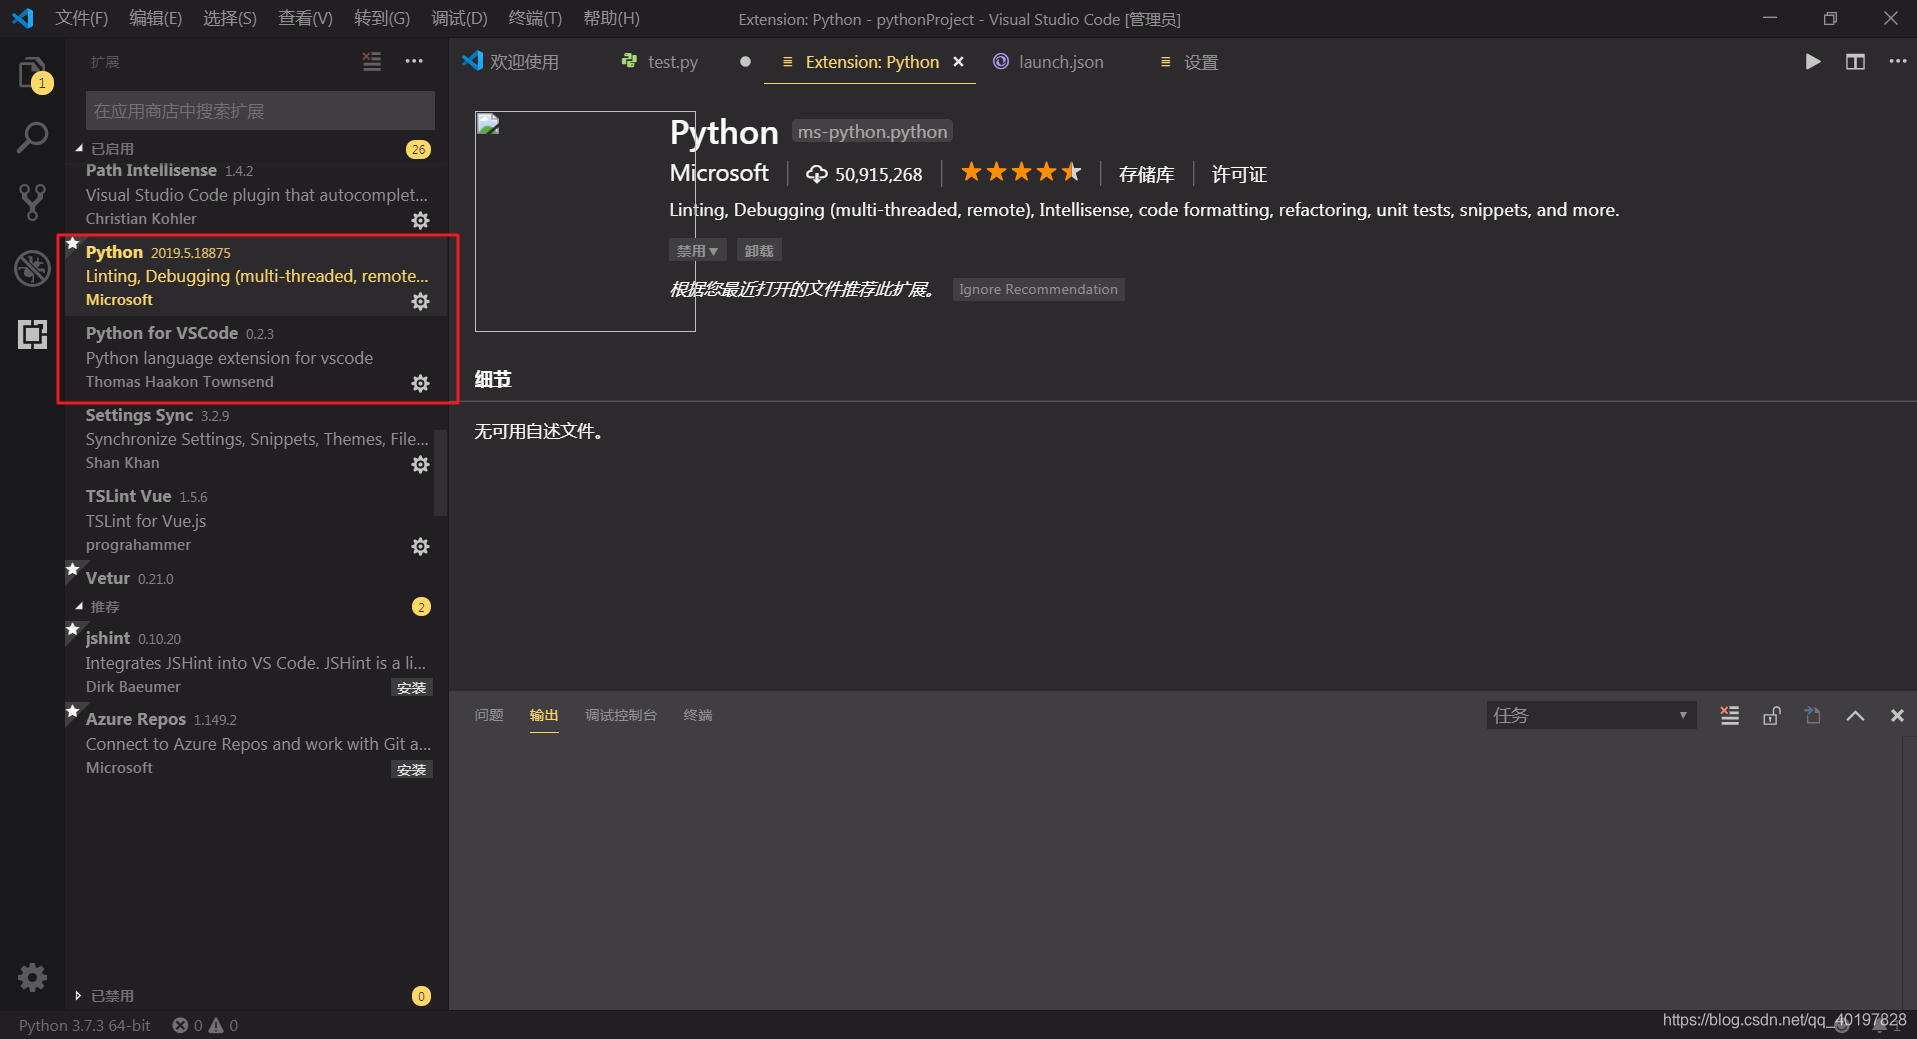1917x1039 pixels.
Task: Switch to the 设置 tab
Action: [x=1200, y=62]
